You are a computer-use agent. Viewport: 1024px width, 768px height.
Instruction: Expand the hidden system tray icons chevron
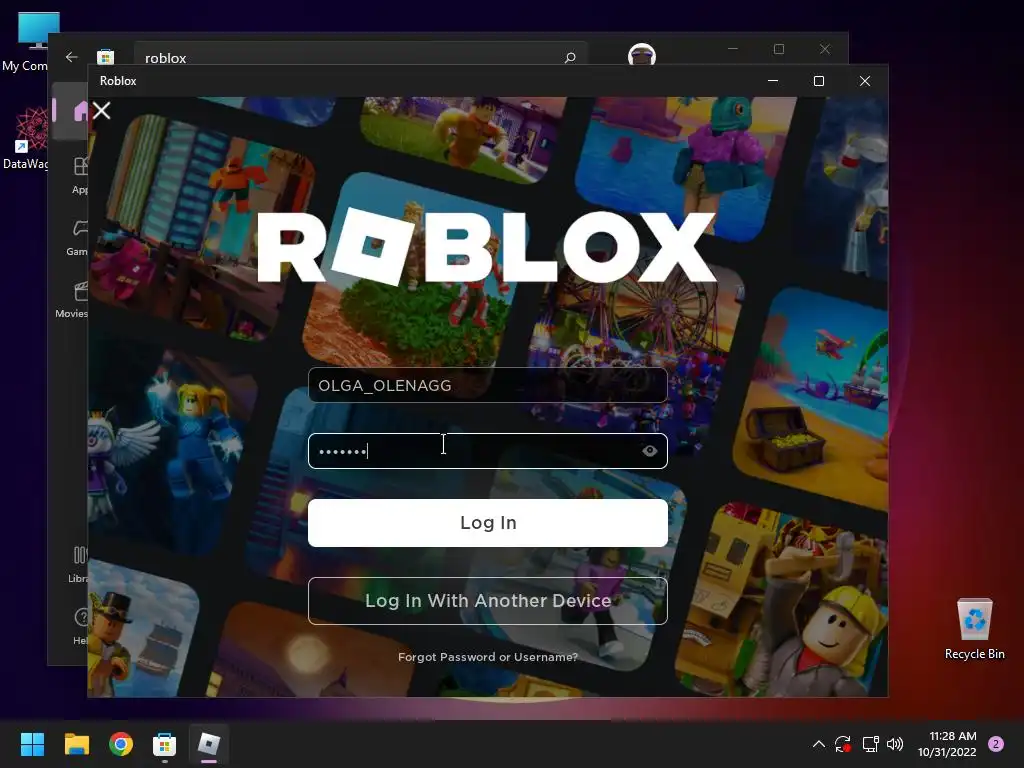tap(818, 744)
